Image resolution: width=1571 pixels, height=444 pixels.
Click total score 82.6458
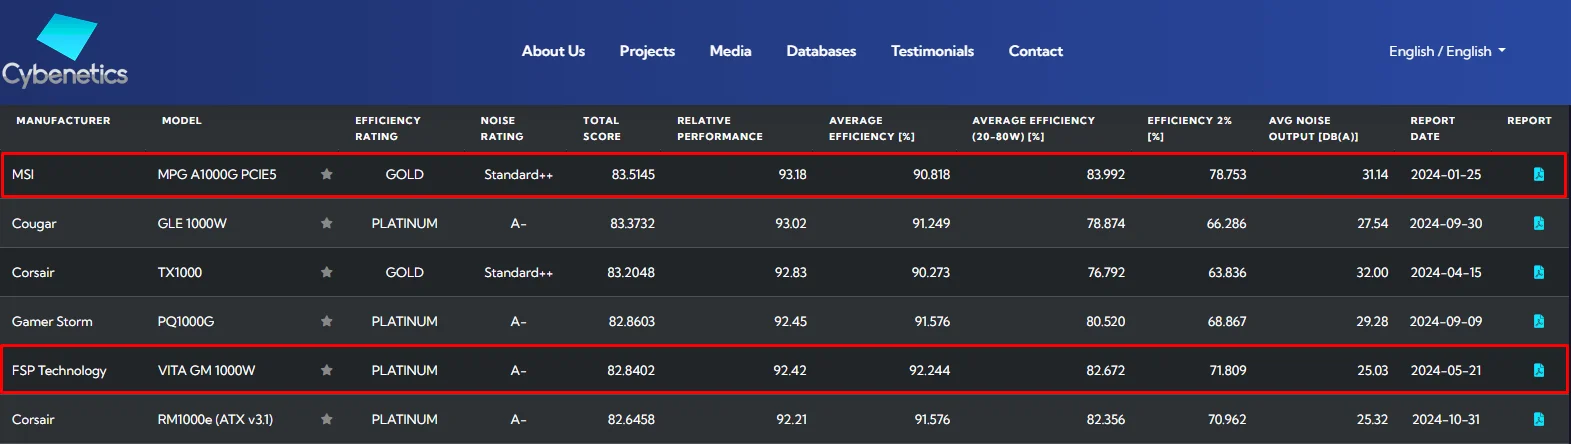[631, 419]
